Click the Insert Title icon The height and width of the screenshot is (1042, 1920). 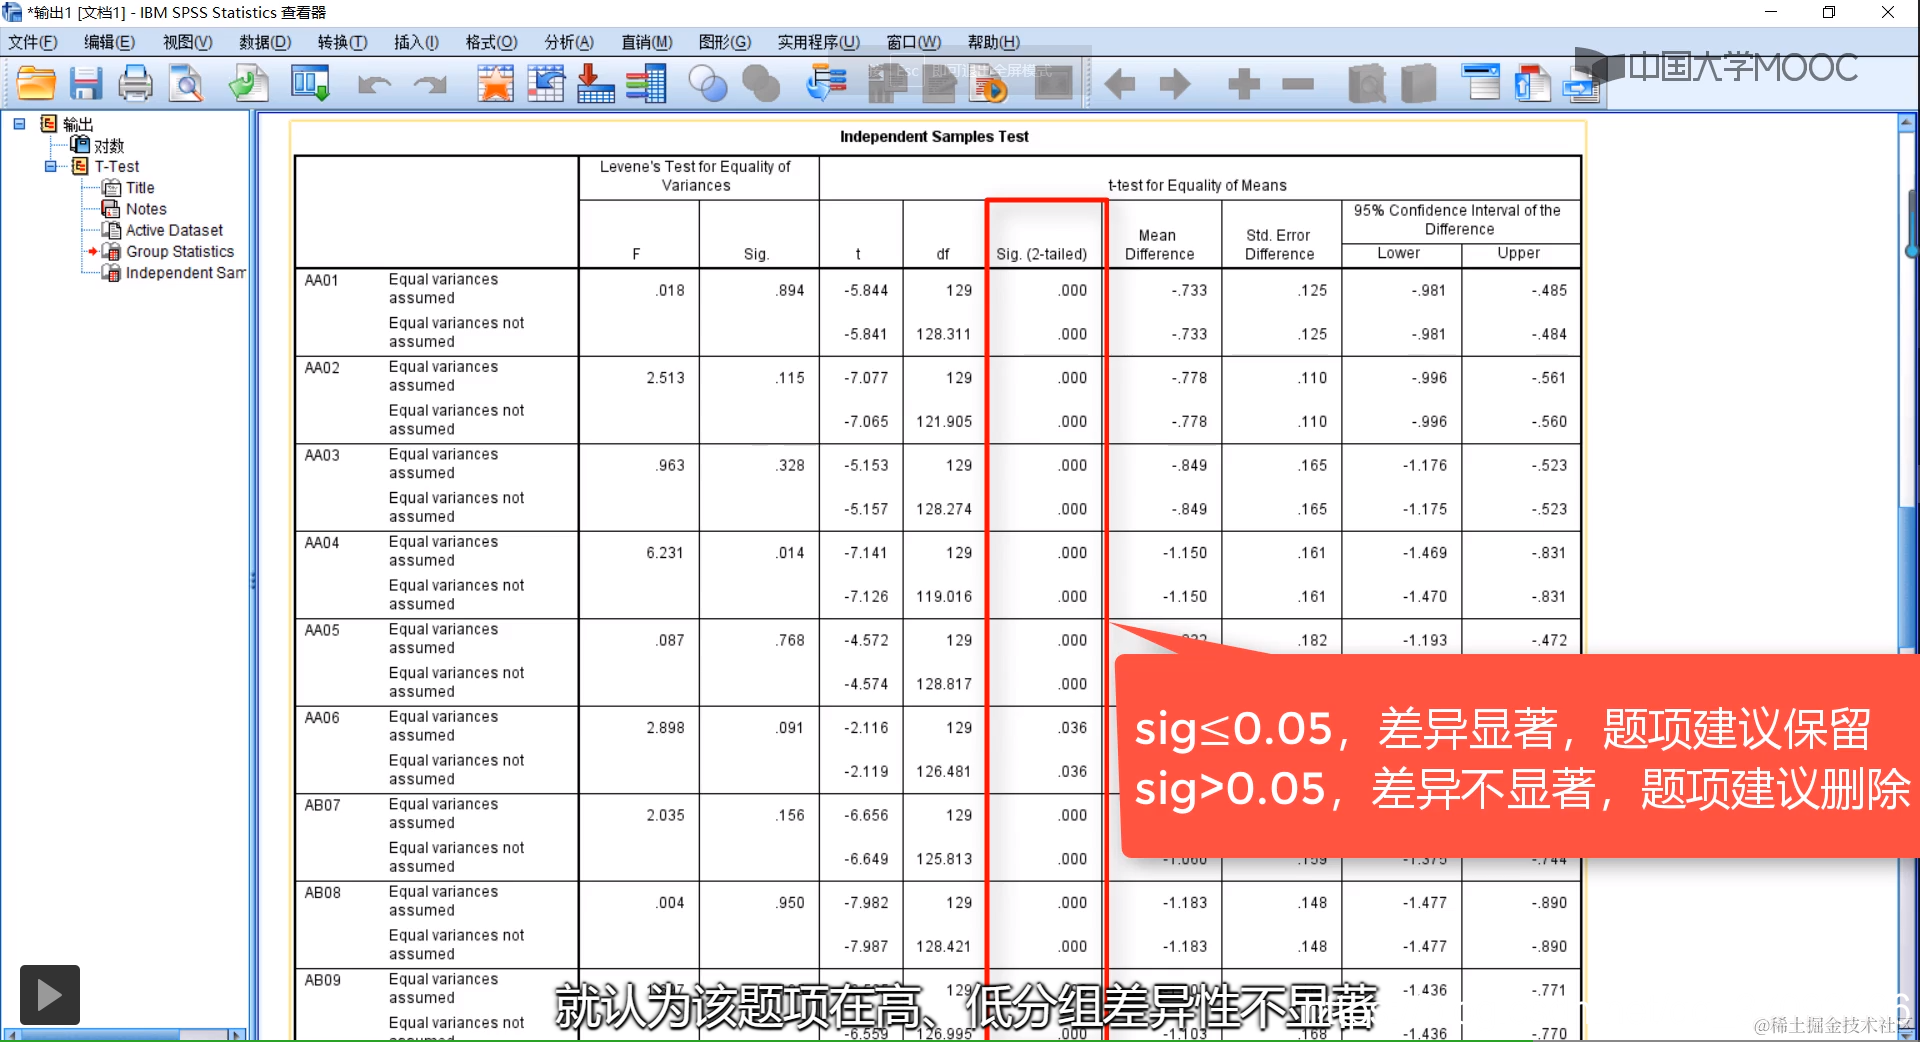pyautogui.click(x=1532, y=83)
